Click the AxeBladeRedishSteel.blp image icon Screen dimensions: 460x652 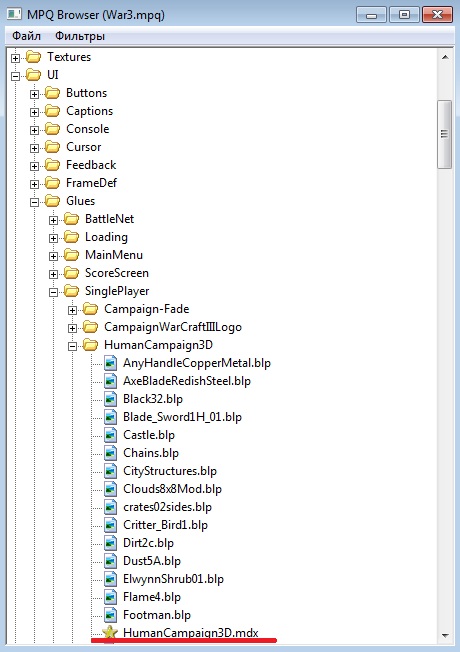(110, 381)
